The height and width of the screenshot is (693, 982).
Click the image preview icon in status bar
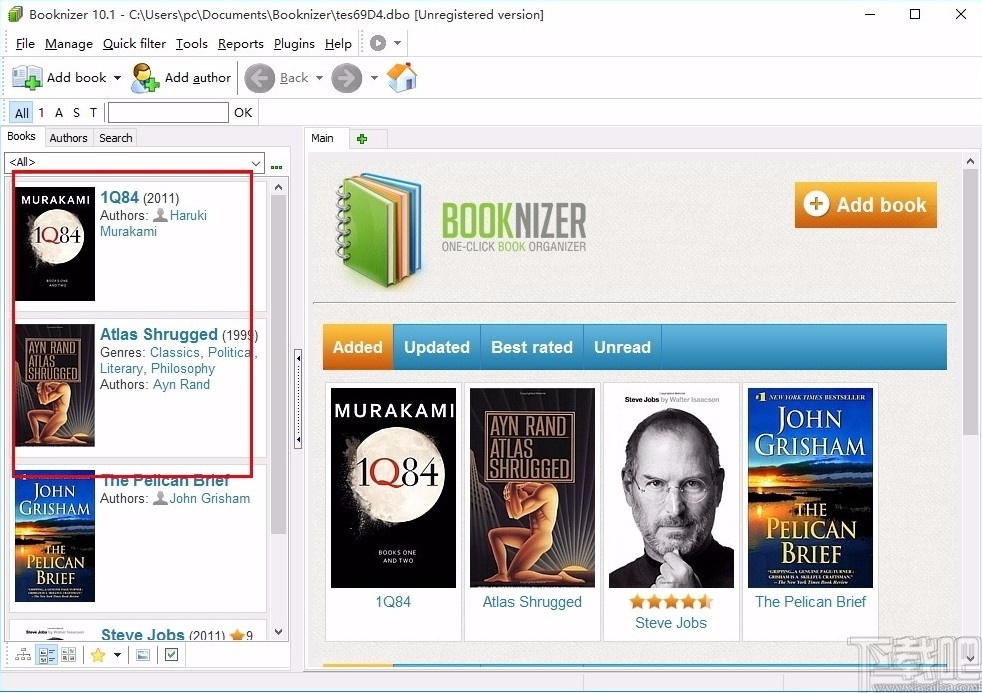click(142, 655)
